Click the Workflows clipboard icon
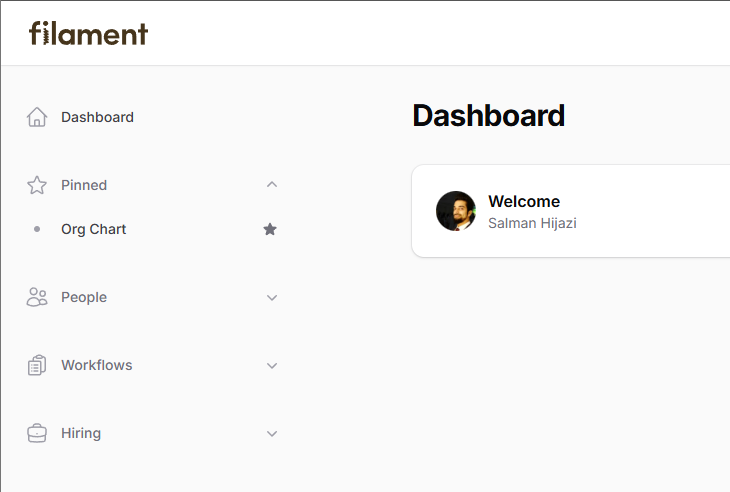Viewport: 730px width, 492px height. pos(37,365)
